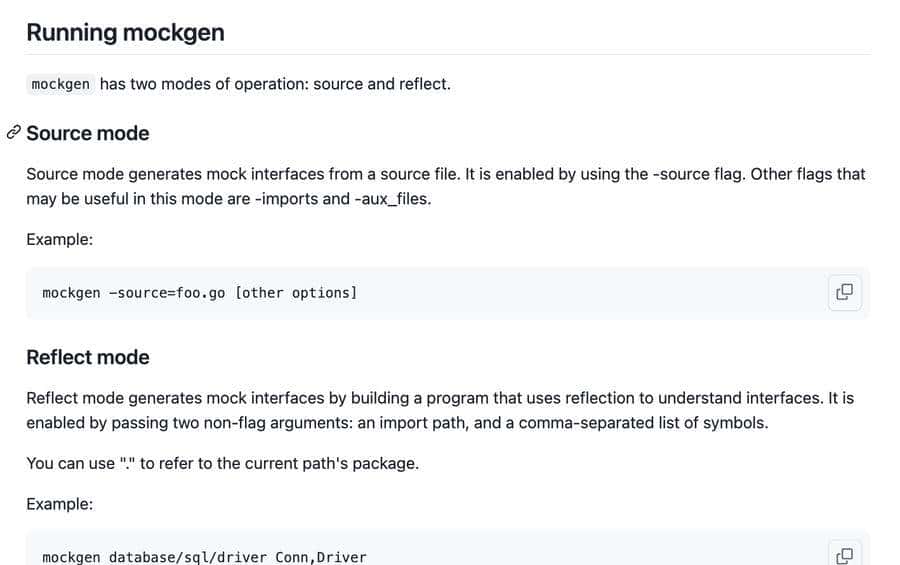Click the anchor link icon beside Source mode
This screenshot has height=565, width=900.
pos(14,133)
